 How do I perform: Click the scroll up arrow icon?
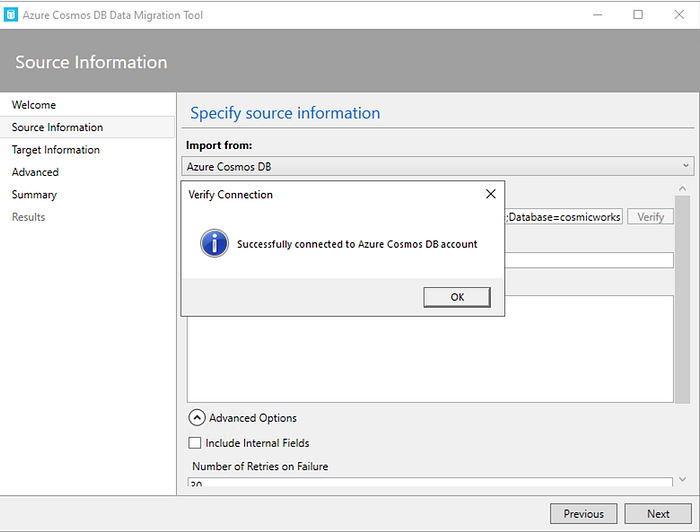tap(682, 189)
